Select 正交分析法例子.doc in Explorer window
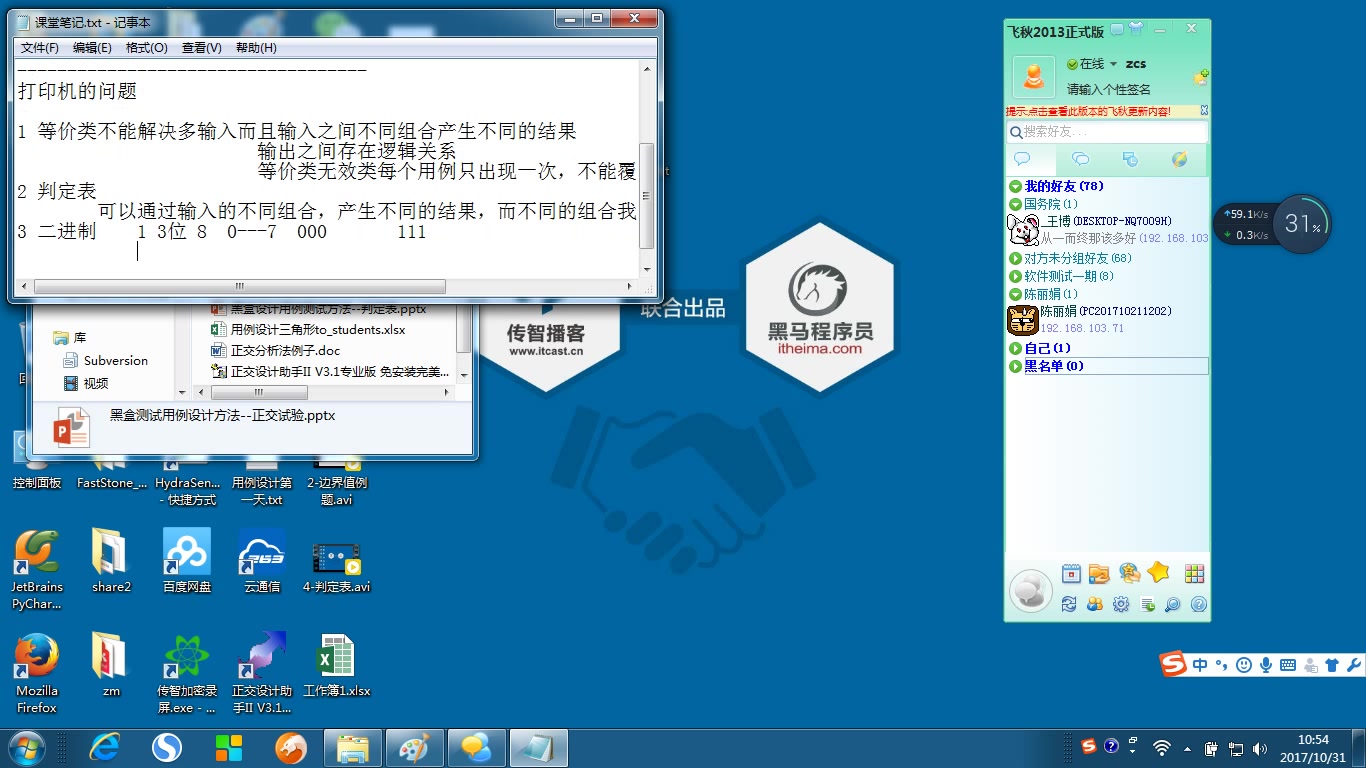This screenshot has height=768, width=1366. (277, 350)
